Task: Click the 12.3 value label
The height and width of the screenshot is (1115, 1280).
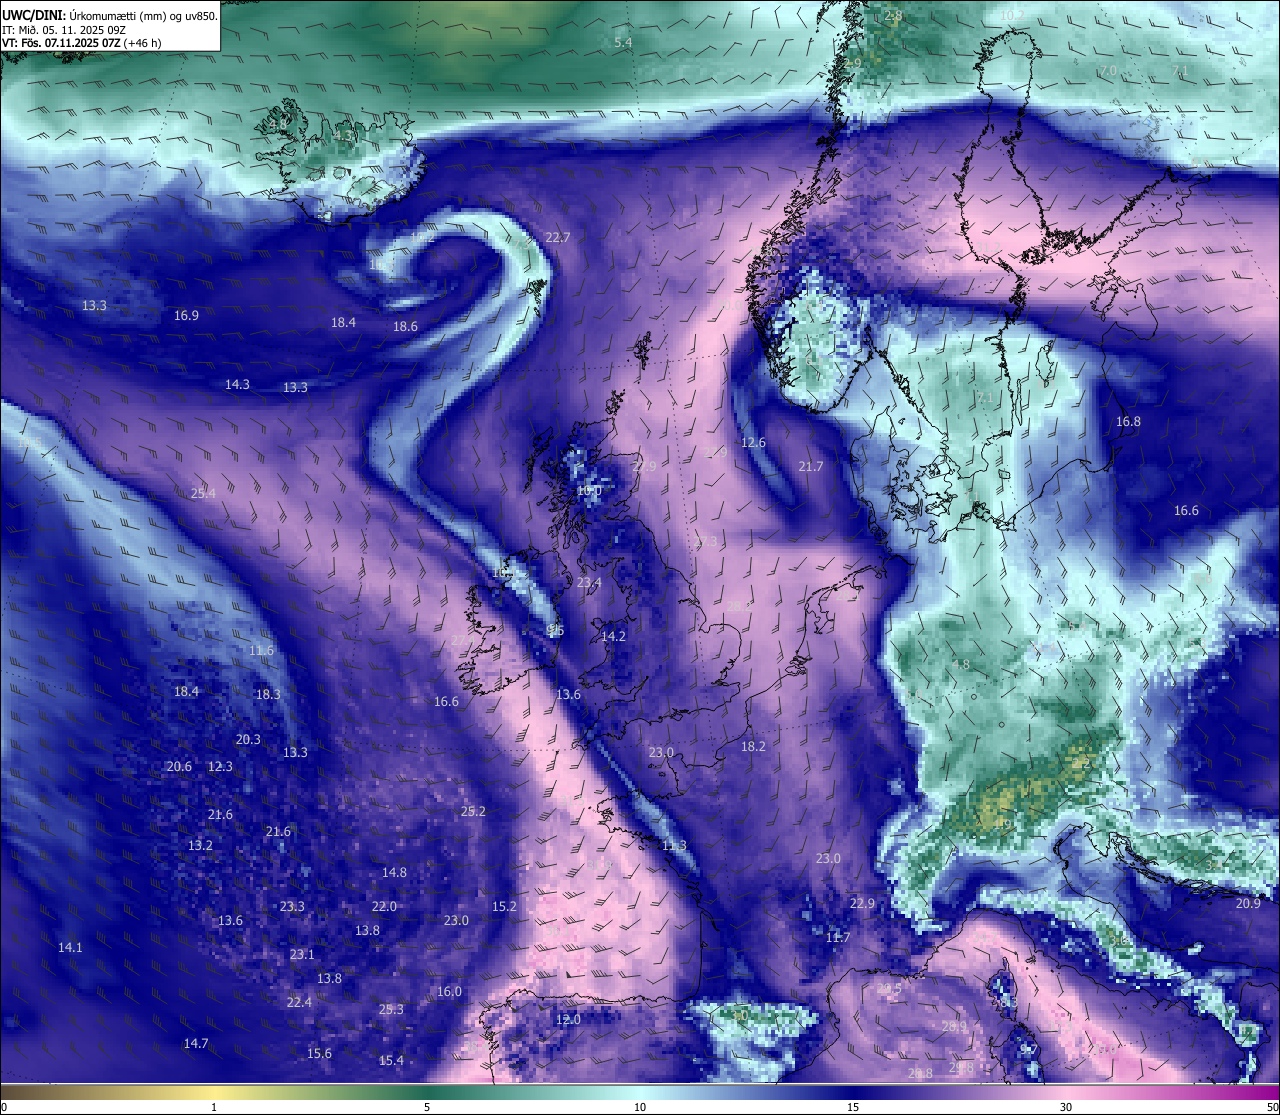Action: click(x=220, y=766)
